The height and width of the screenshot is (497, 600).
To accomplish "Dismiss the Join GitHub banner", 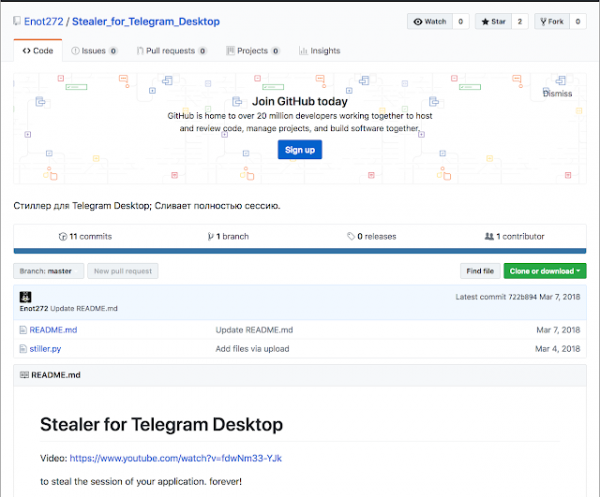I will tap(557, 93).
